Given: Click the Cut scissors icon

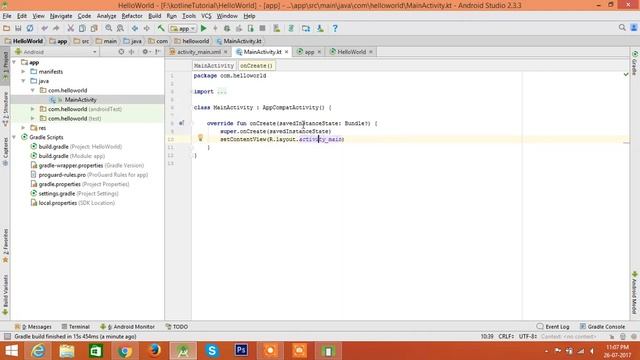Looking at the screenshot, I should [70, 28].
